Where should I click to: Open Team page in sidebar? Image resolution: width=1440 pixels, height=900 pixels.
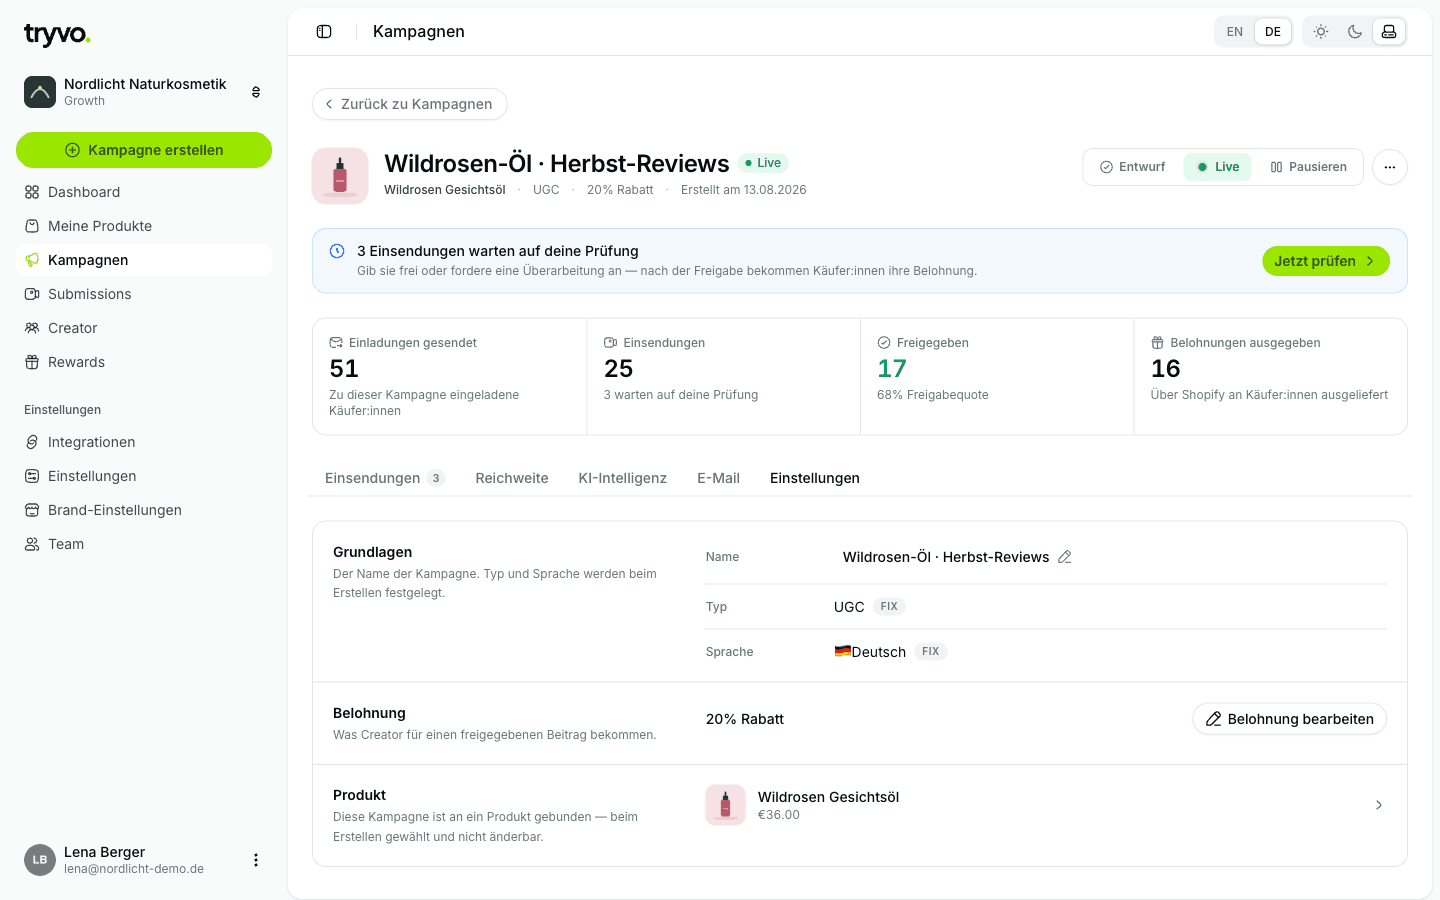tap(144, 544)
